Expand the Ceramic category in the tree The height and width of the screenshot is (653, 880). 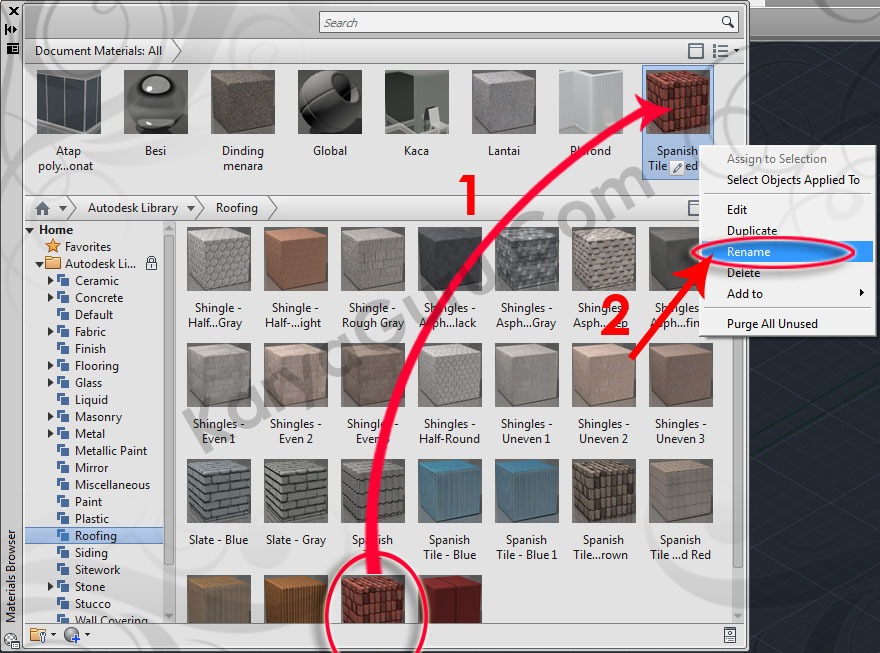tap(51, 281)
